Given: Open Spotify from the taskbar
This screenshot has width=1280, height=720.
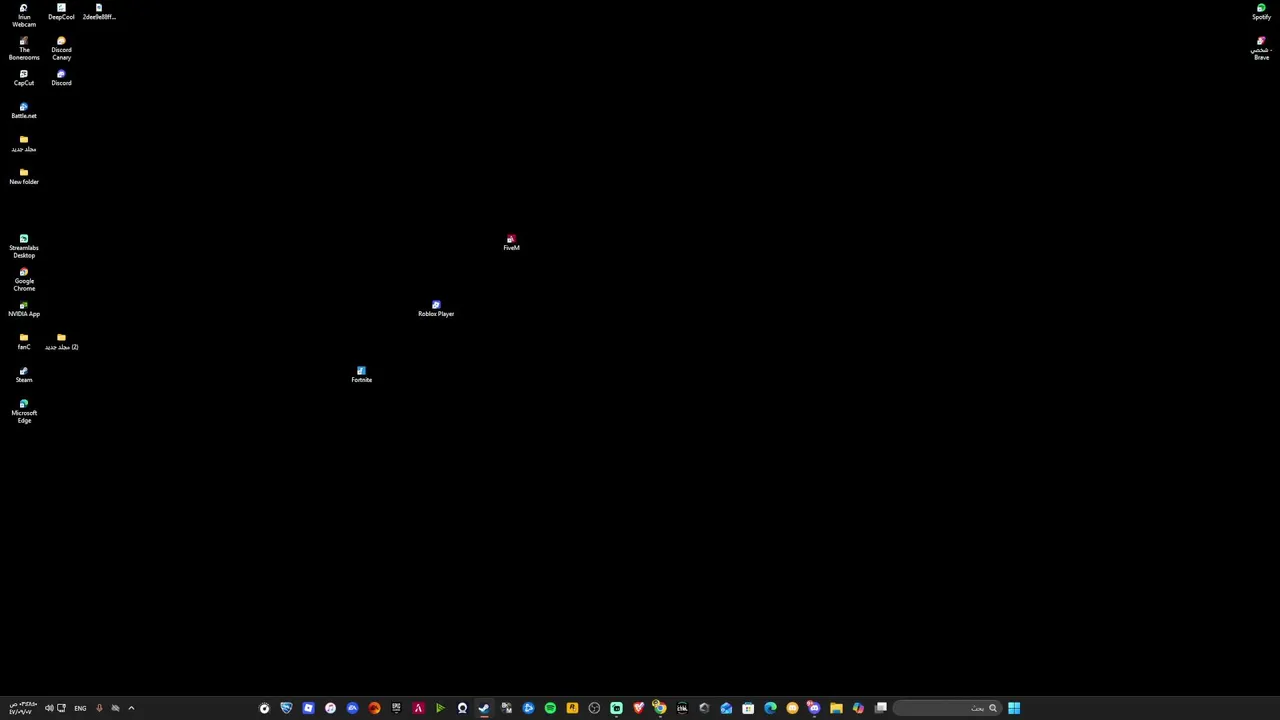Looking at the screenshot, I should pos(550,708).
